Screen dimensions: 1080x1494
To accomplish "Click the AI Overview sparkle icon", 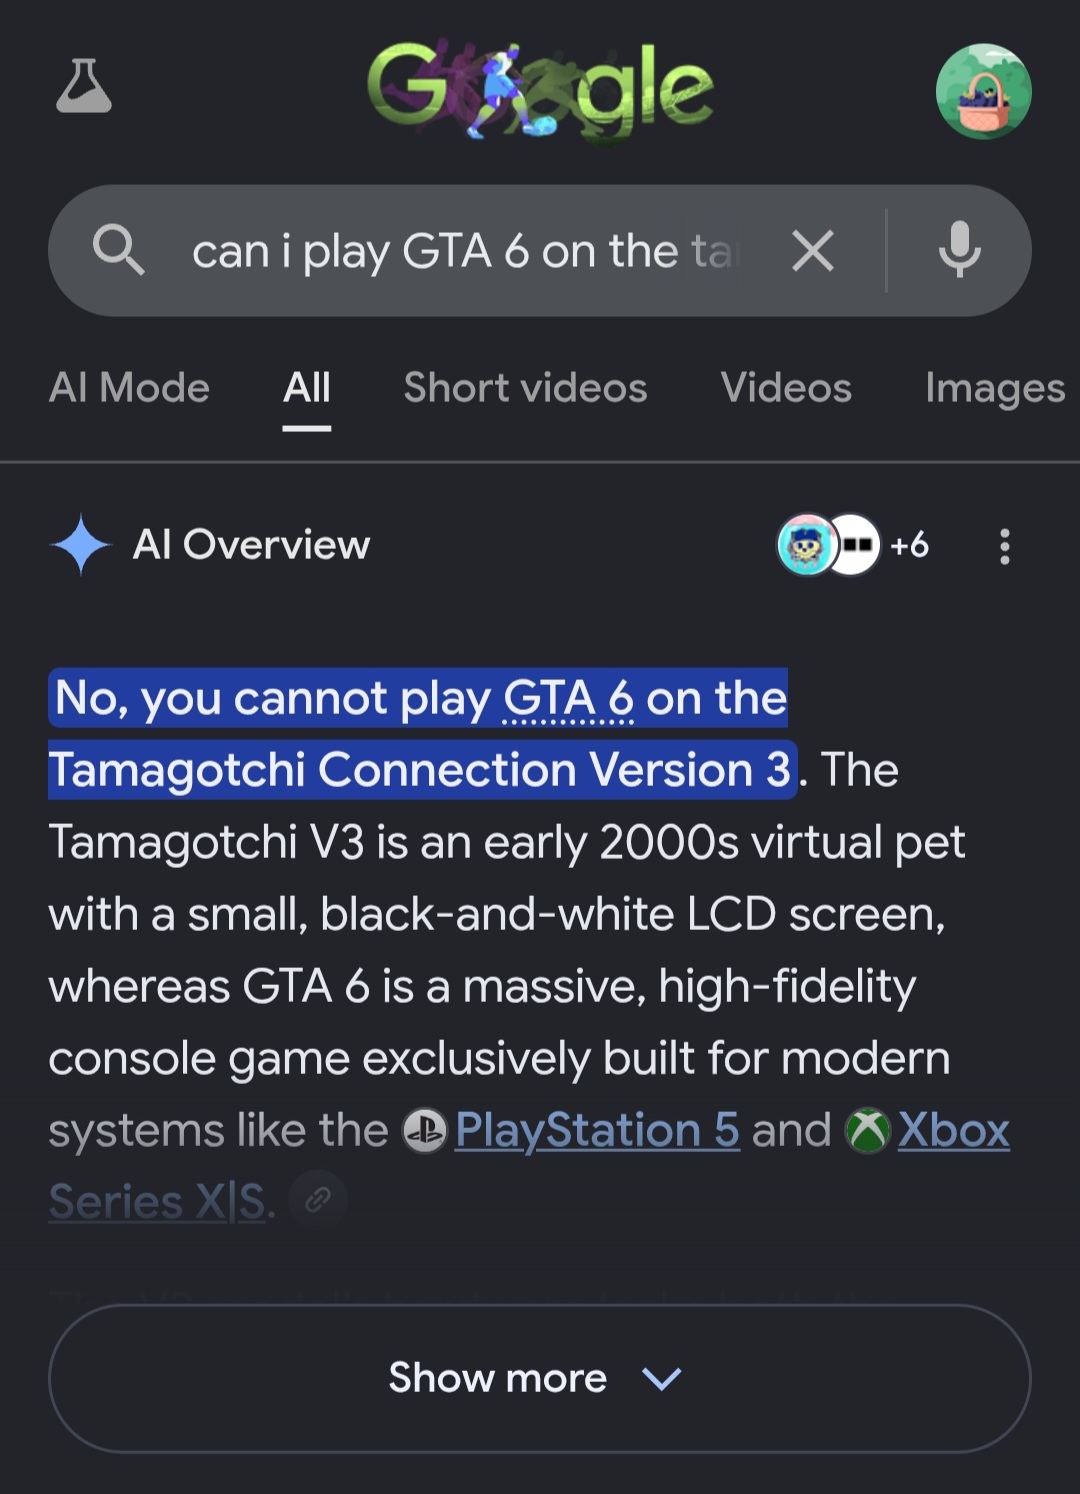I will click(81, 545).
